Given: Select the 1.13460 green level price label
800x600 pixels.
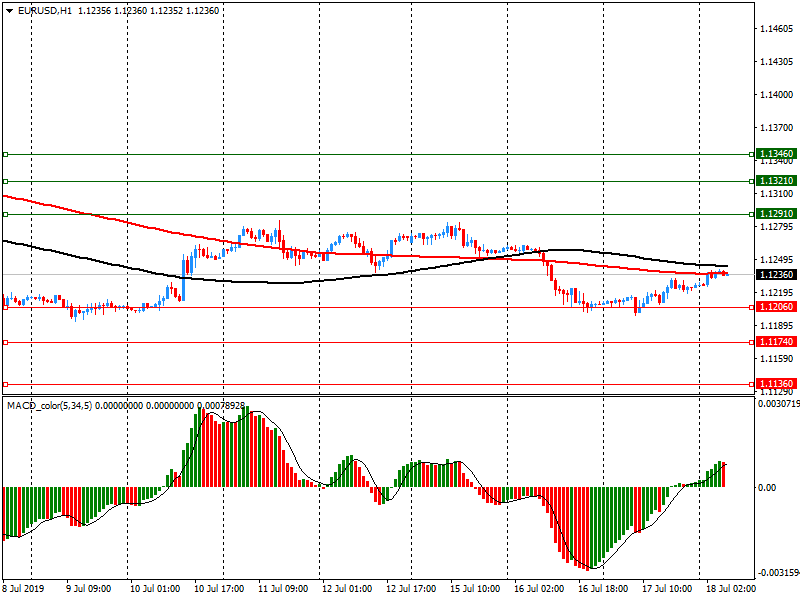Looking at the screenshot, I should click(x=777, y=154).
